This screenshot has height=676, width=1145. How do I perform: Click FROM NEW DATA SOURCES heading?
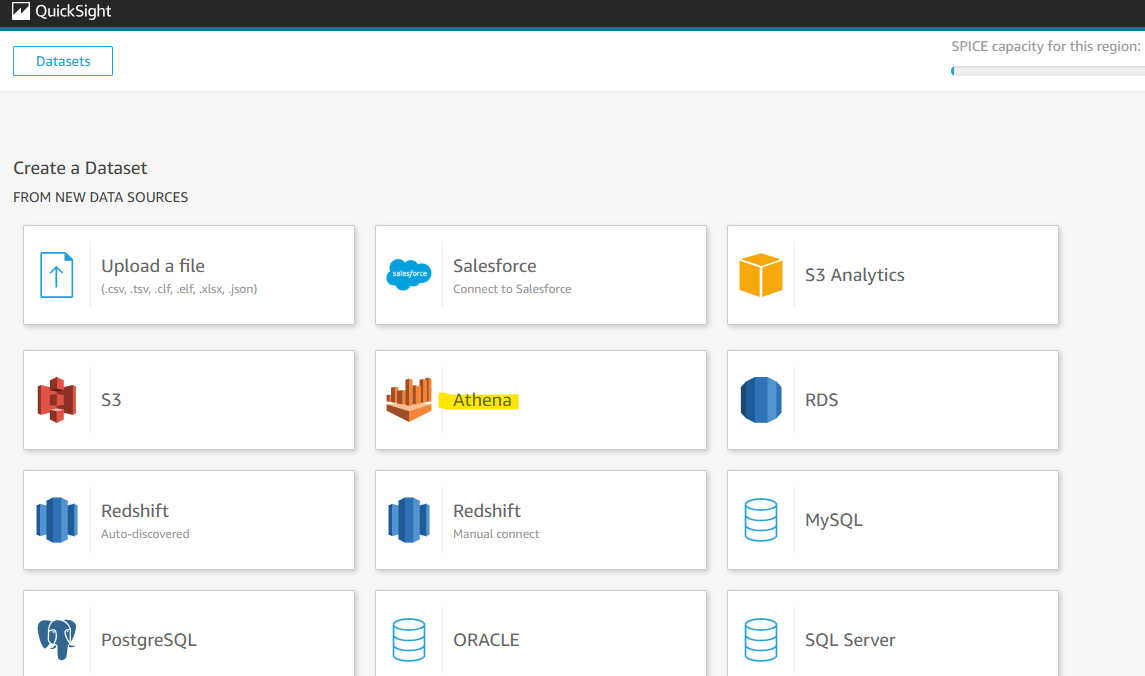pos(101,197)
